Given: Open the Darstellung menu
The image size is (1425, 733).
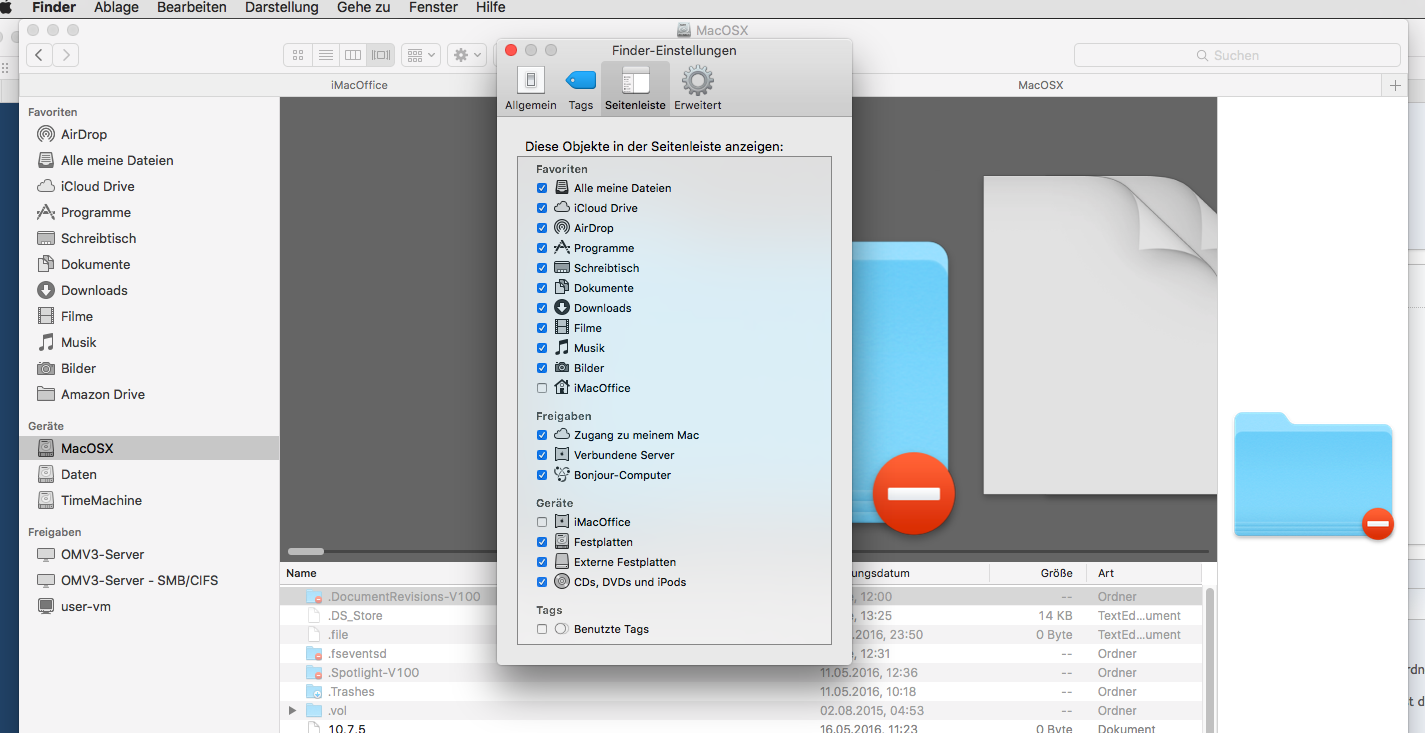Looking at the screenshot, I should pyautogui.click(x=282, y=7).
